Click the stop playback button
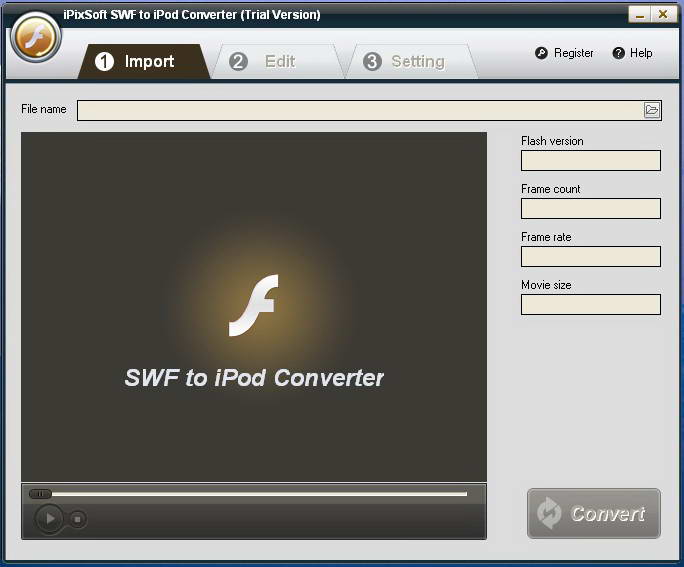This screenshot has width=684, height=567. point(78,519)
